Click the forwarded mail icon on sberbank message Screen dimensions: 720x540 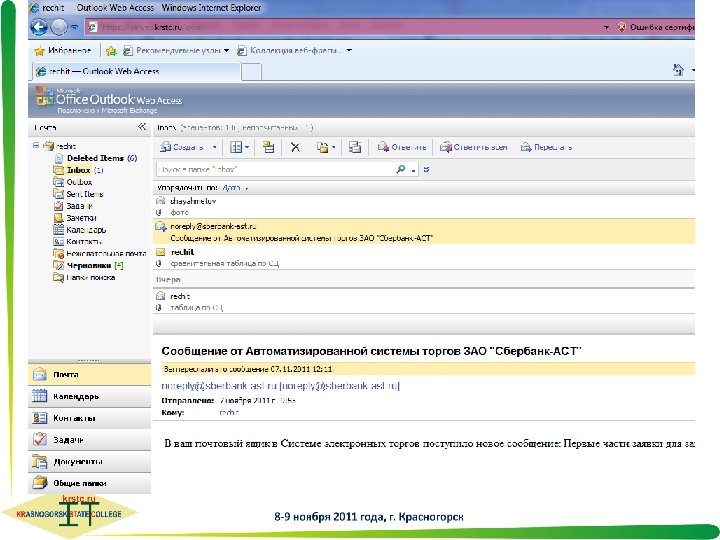pos(161,226)
